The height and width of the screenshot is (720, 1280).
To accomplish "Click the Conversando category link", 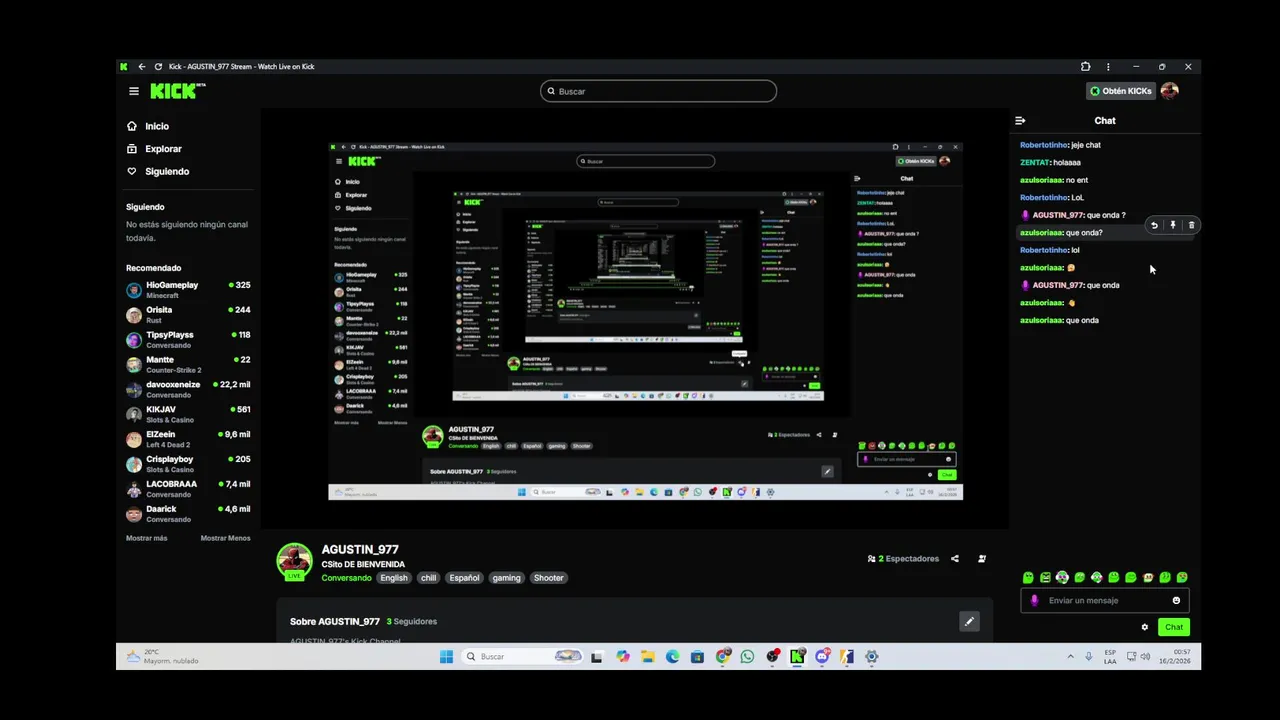I will pyautogui.click(x=346, y=578).
